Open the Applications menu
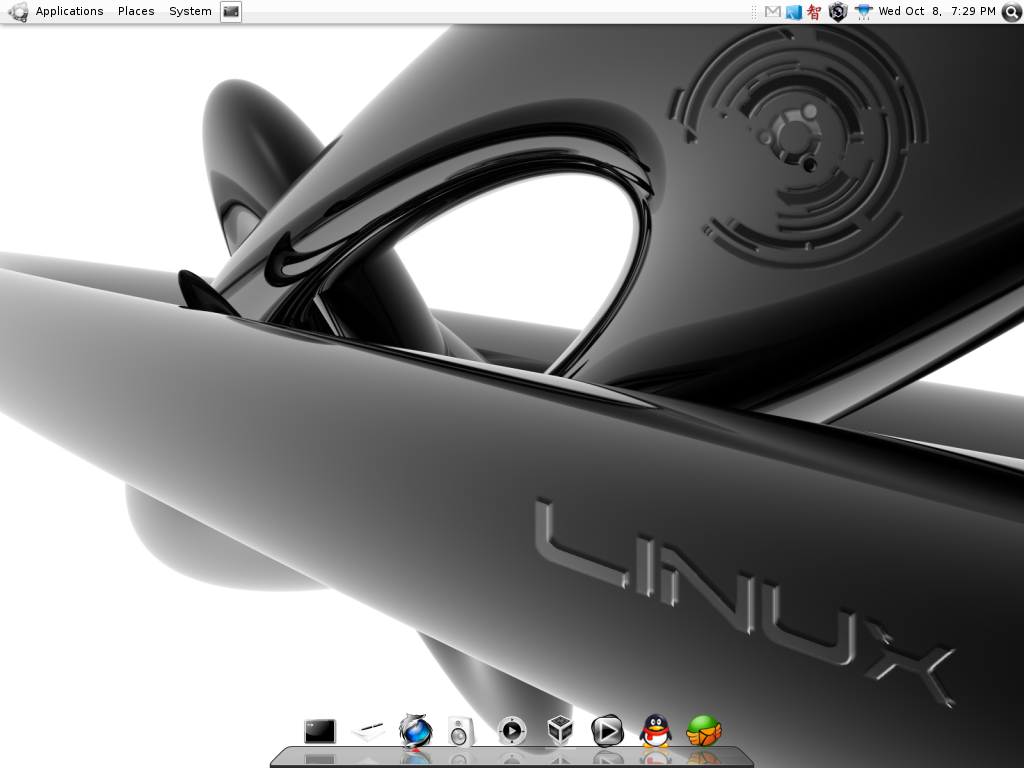The height and width of the screenshot is (768, 1024). (69, 11)
